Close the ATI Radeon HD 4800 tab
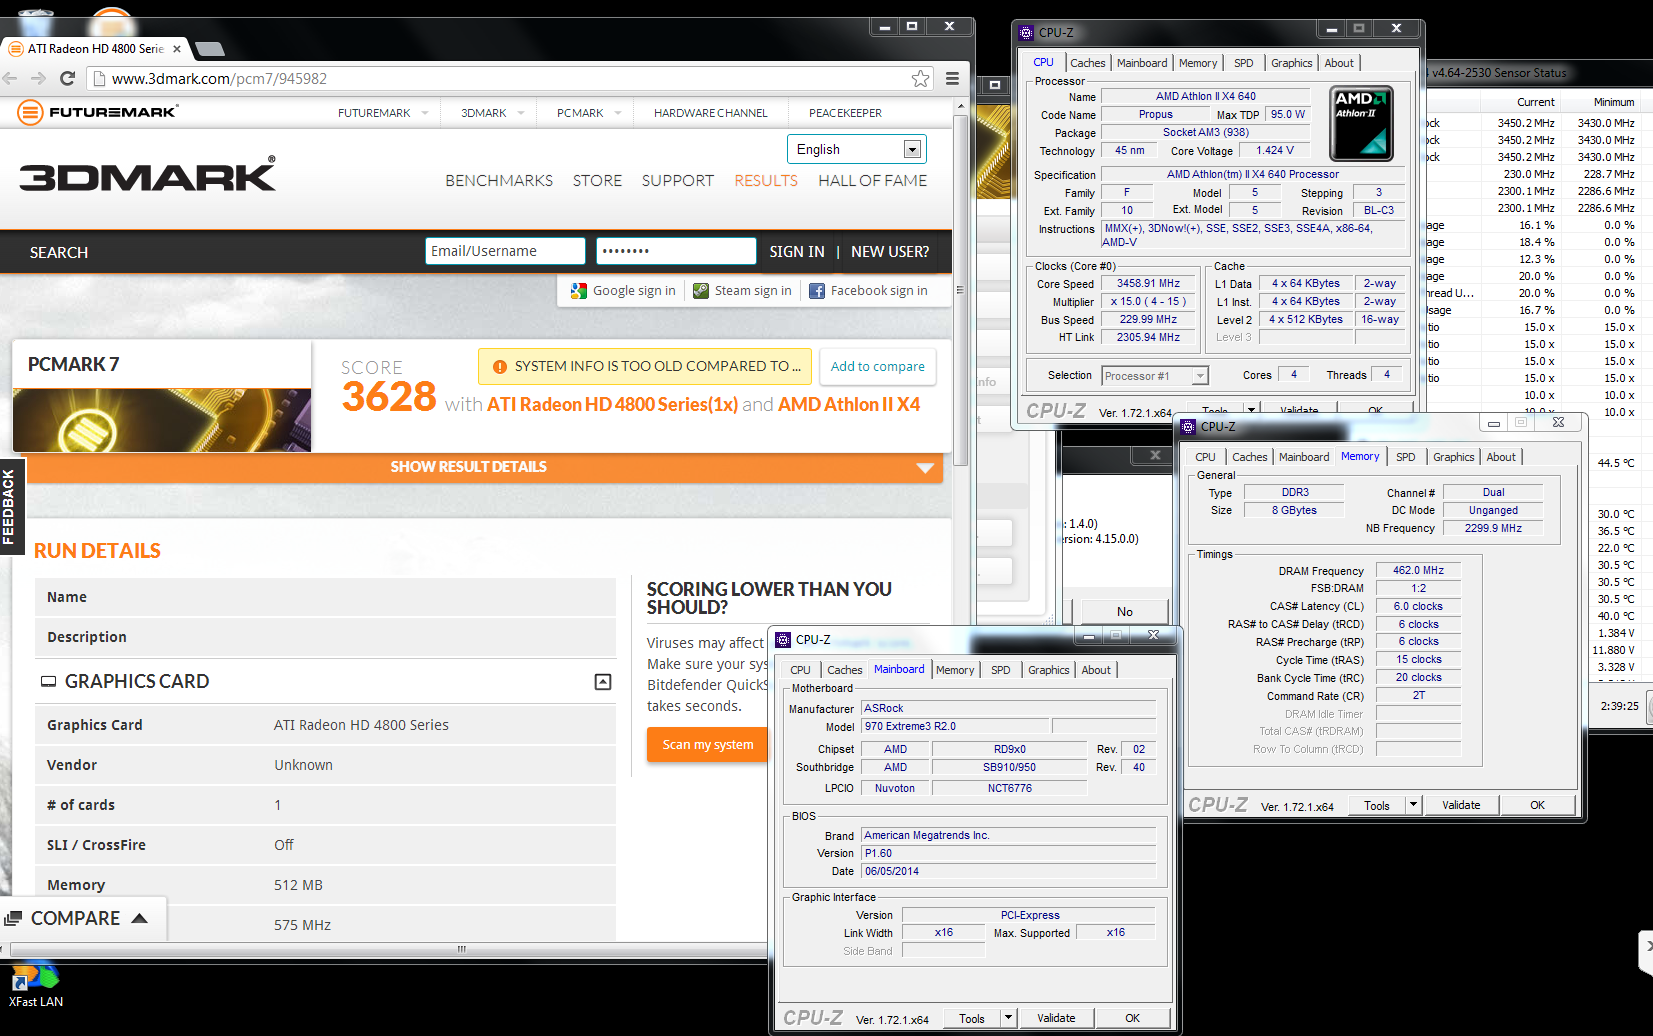This screenshot has width=1653, height=1036. tap(177, 48)
